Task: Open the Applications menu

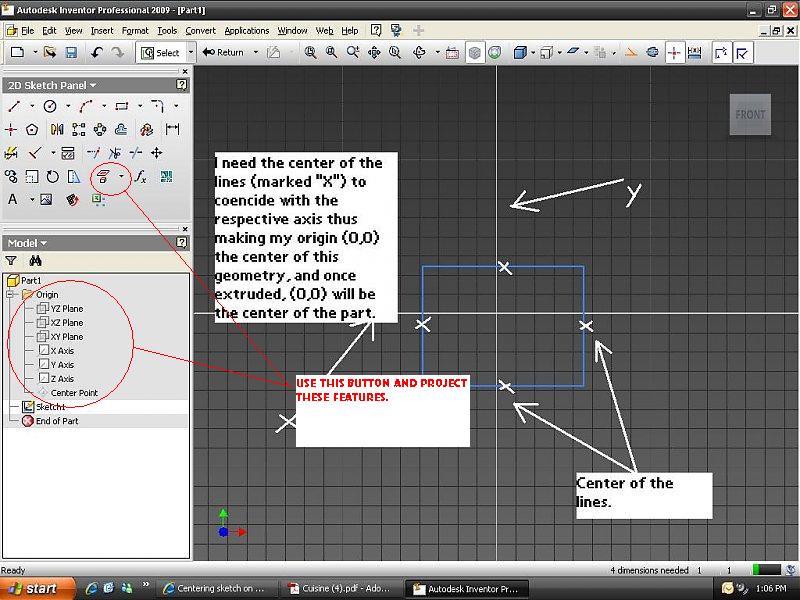Action: tap(246, 31)
